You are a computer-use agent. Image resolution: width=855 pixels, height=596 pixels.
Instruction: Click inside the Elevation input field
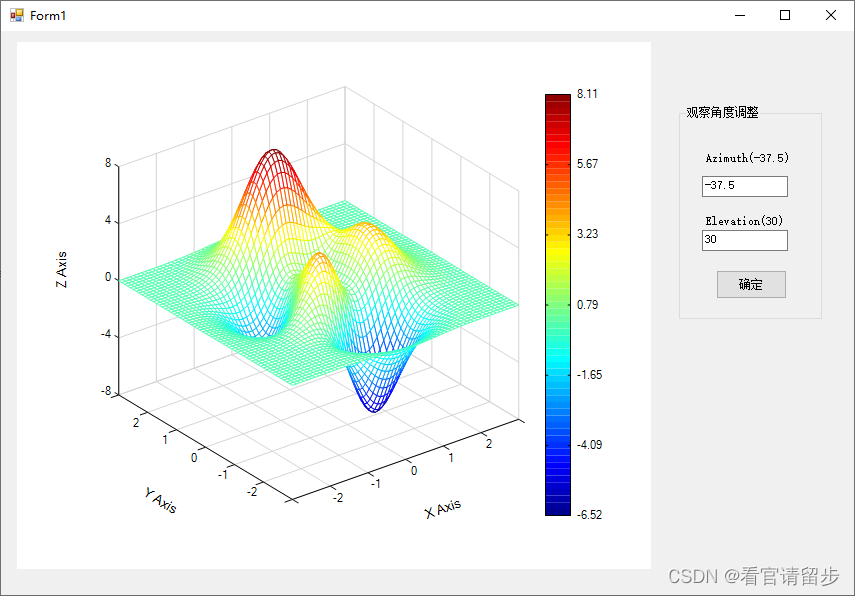tap(743, 240)
